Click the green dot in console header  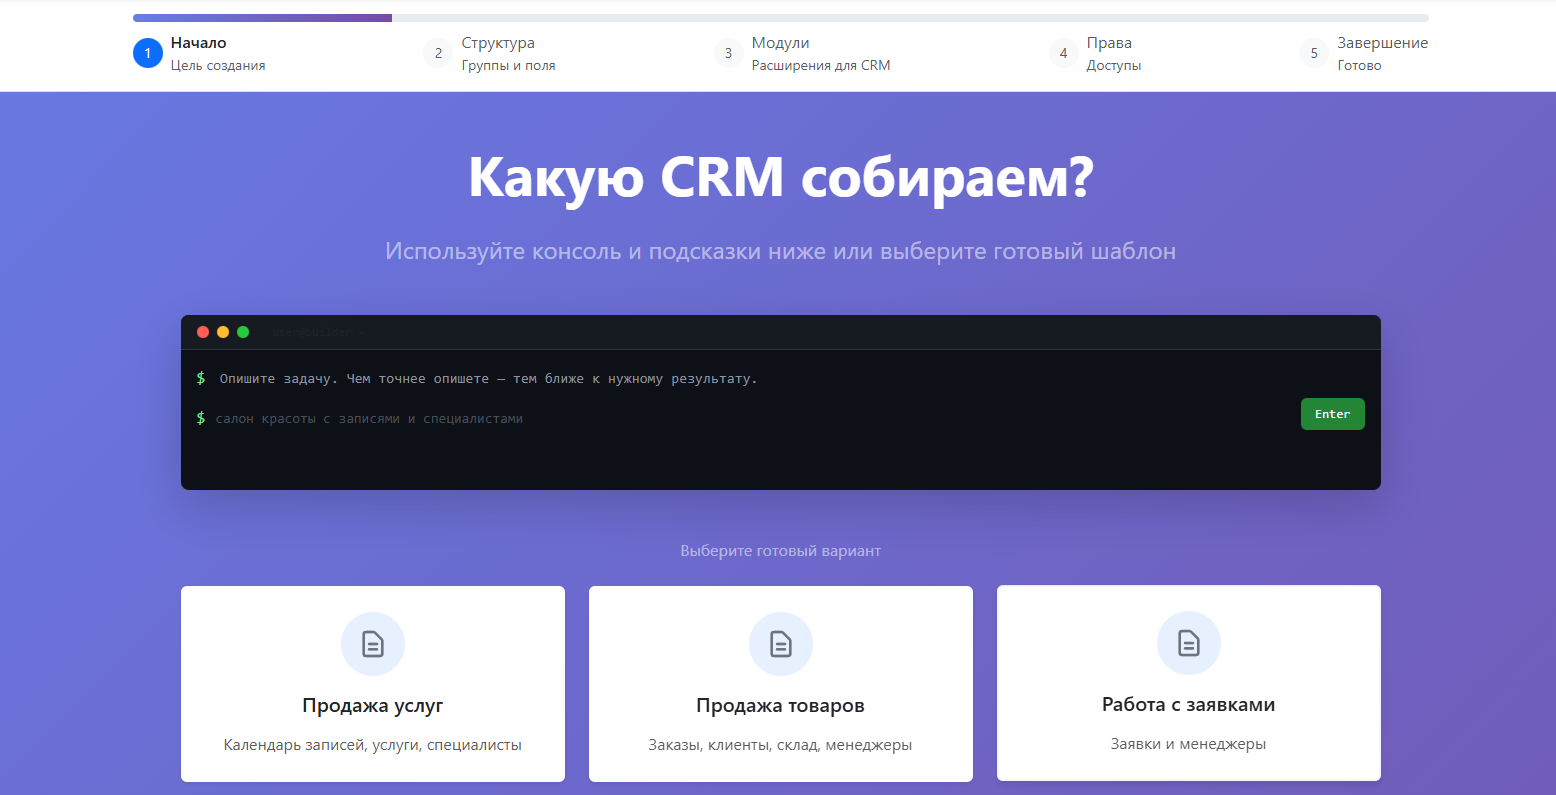point(243,332)
